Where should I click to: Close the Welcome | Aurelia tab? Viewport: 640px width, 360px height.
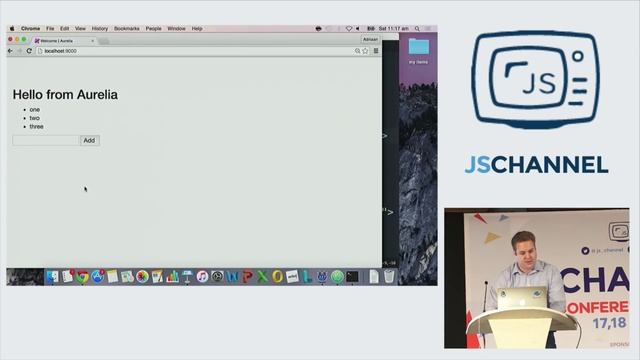click(x=93, y=41)
